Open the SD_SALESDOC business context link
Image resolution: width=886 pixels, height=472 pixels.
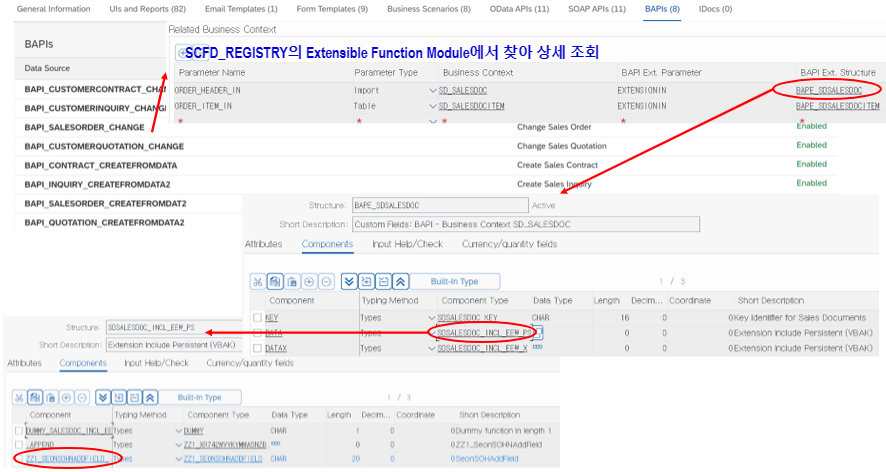(x=462, y=90)
